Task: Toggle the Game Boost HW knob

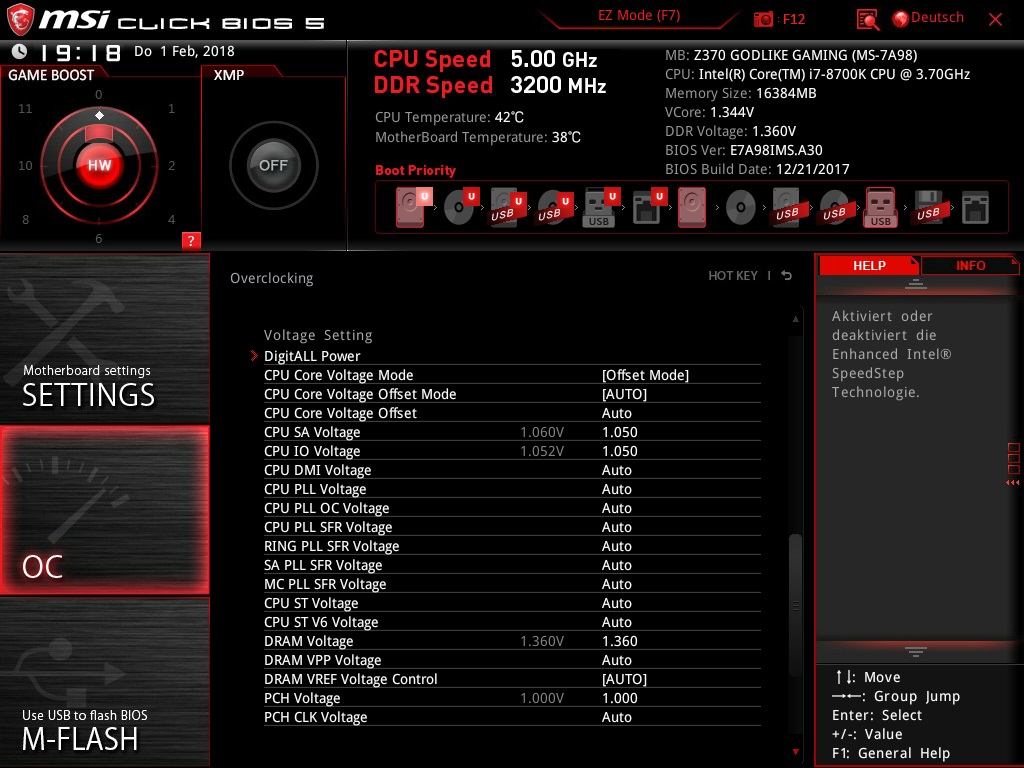Action: (x=99, y=165)
